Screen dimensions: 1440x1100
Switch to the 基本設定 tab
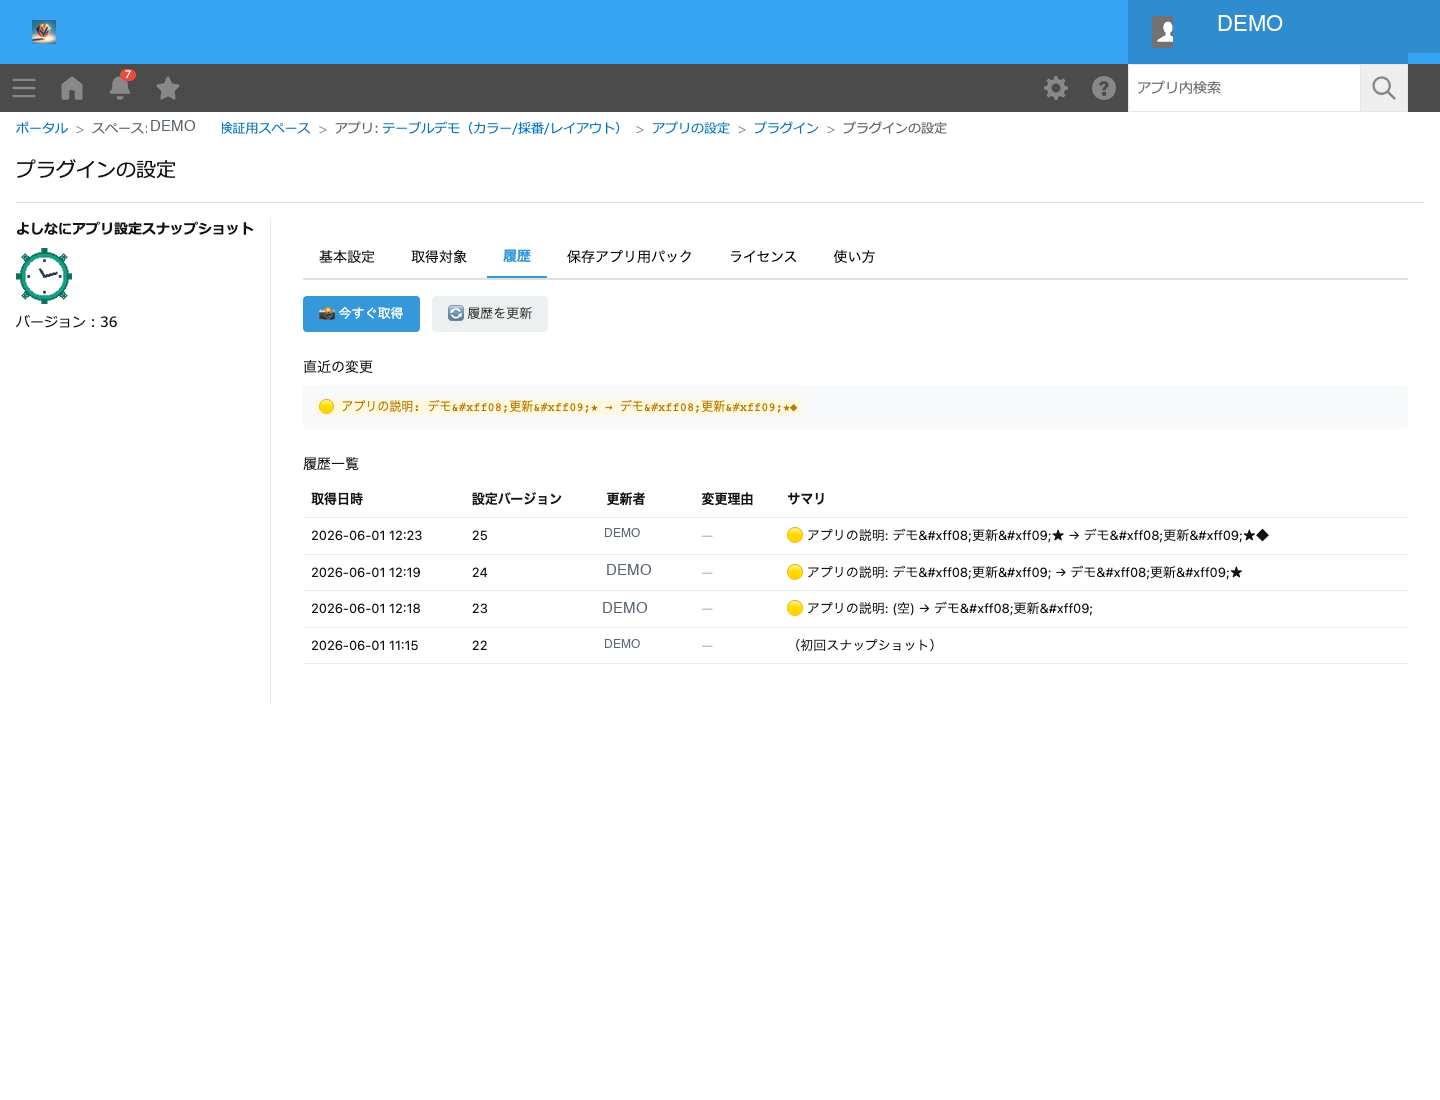pos(347,257)
